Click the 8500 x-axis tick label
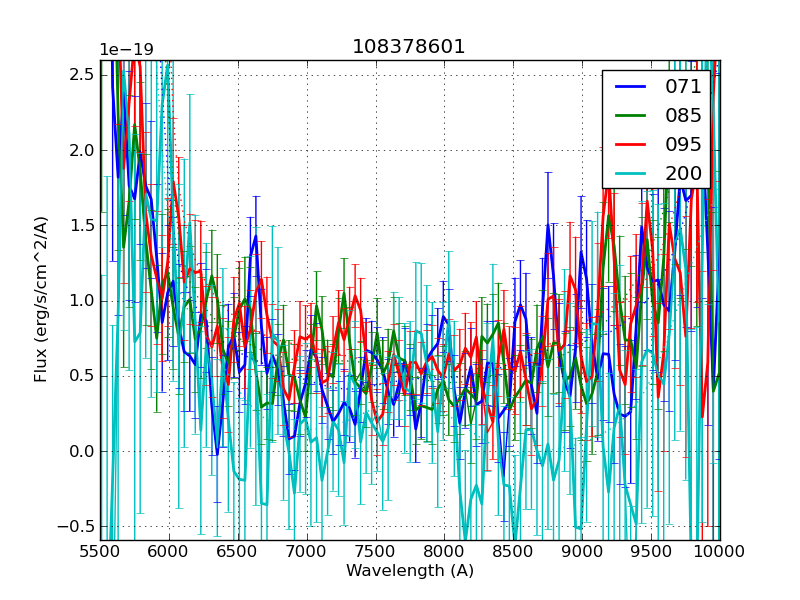 coord(514,551)
